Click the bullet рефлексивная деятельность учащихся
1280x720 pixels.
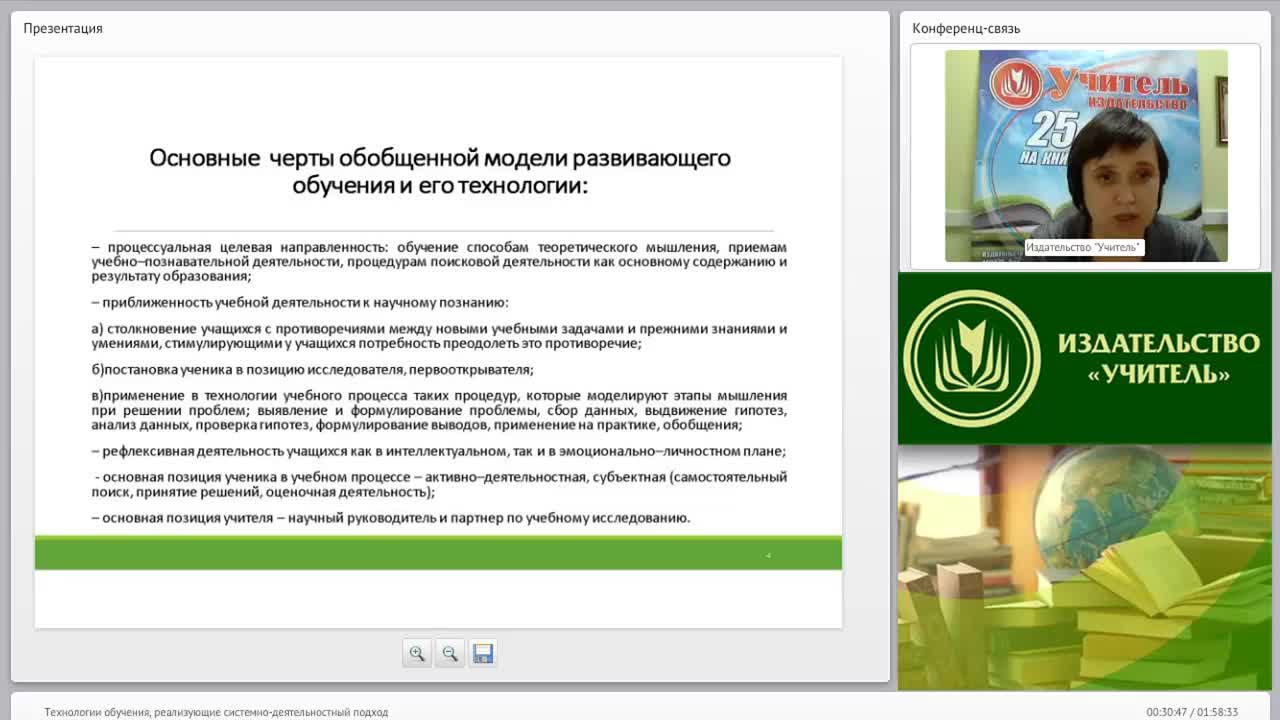[x=439, y=451]
